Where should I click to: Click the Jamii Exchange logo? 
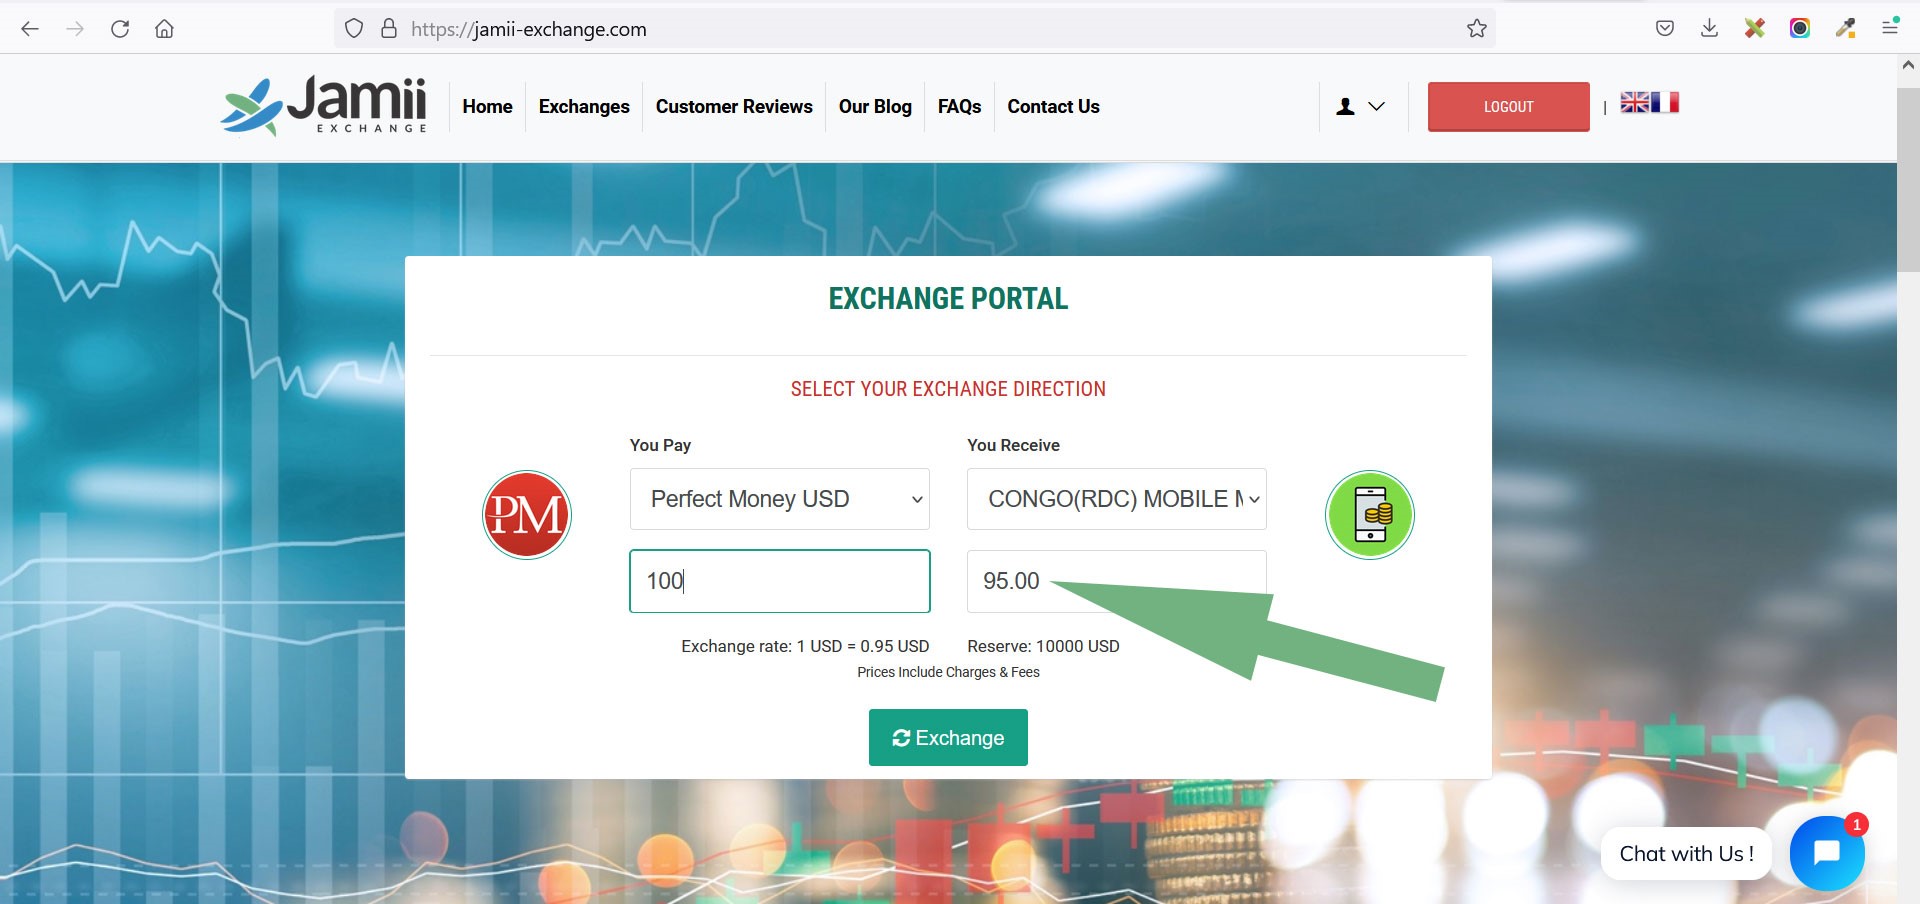click(324, 106)
